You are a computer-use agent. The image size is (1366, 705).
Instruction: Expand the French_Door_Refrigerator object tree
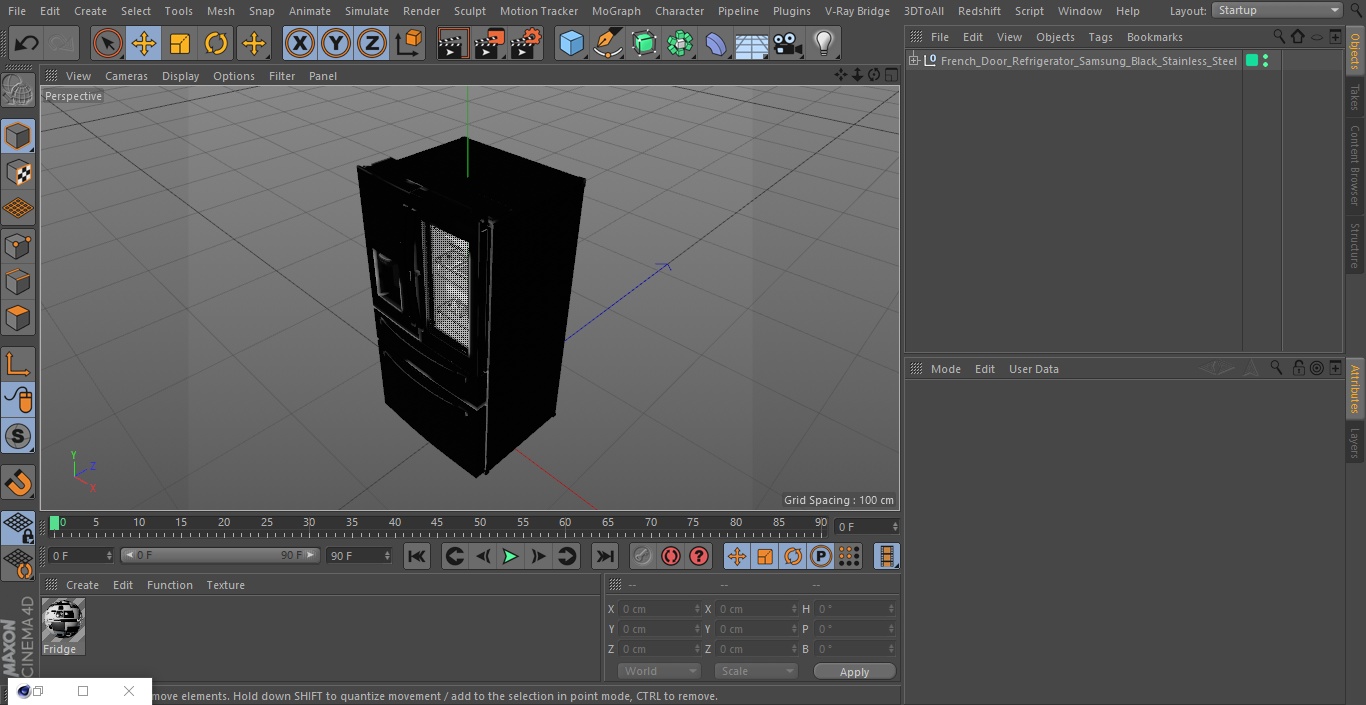(914, 61)
